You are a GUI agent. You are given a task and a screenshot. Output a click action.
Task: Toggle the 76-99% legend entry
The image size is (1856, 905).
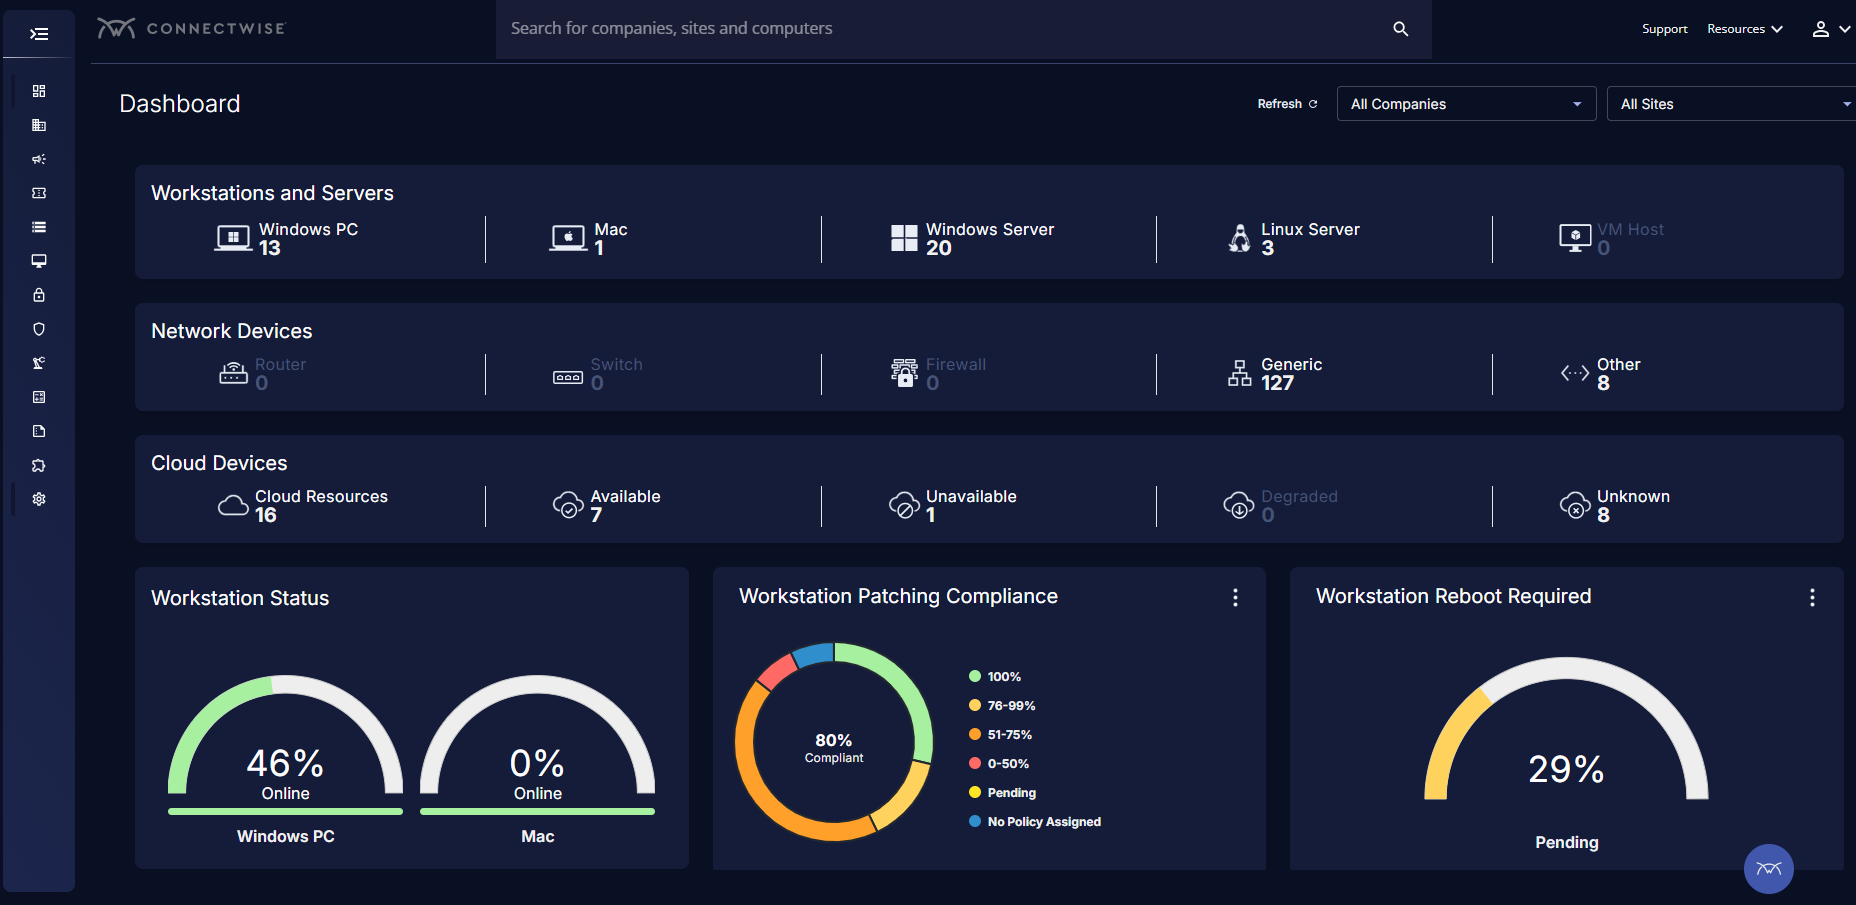(x=1002, y=706)
